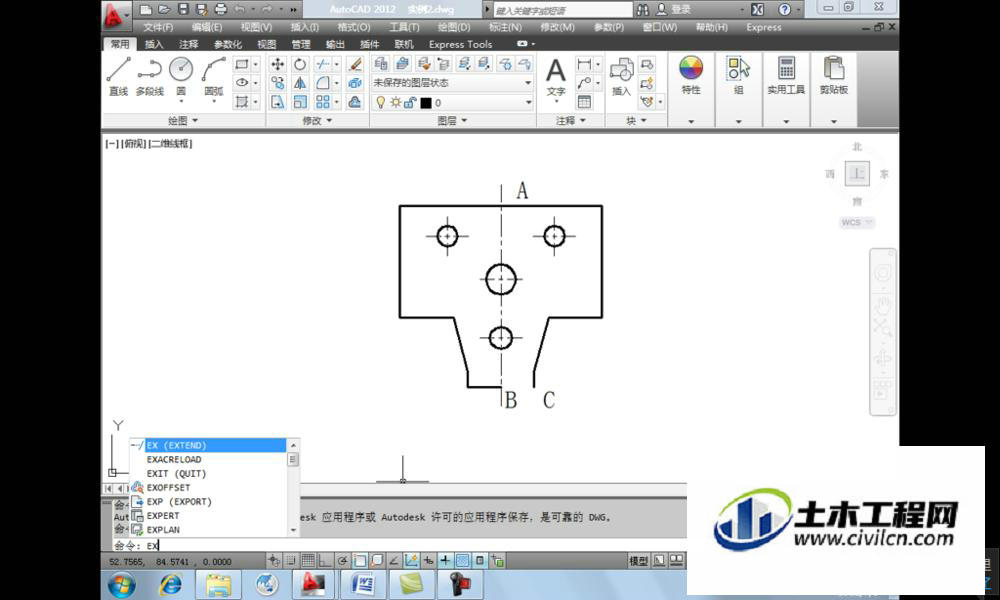Toggle layer 0 on/off lightbulb icon
1000x600 pixels.
381,103
